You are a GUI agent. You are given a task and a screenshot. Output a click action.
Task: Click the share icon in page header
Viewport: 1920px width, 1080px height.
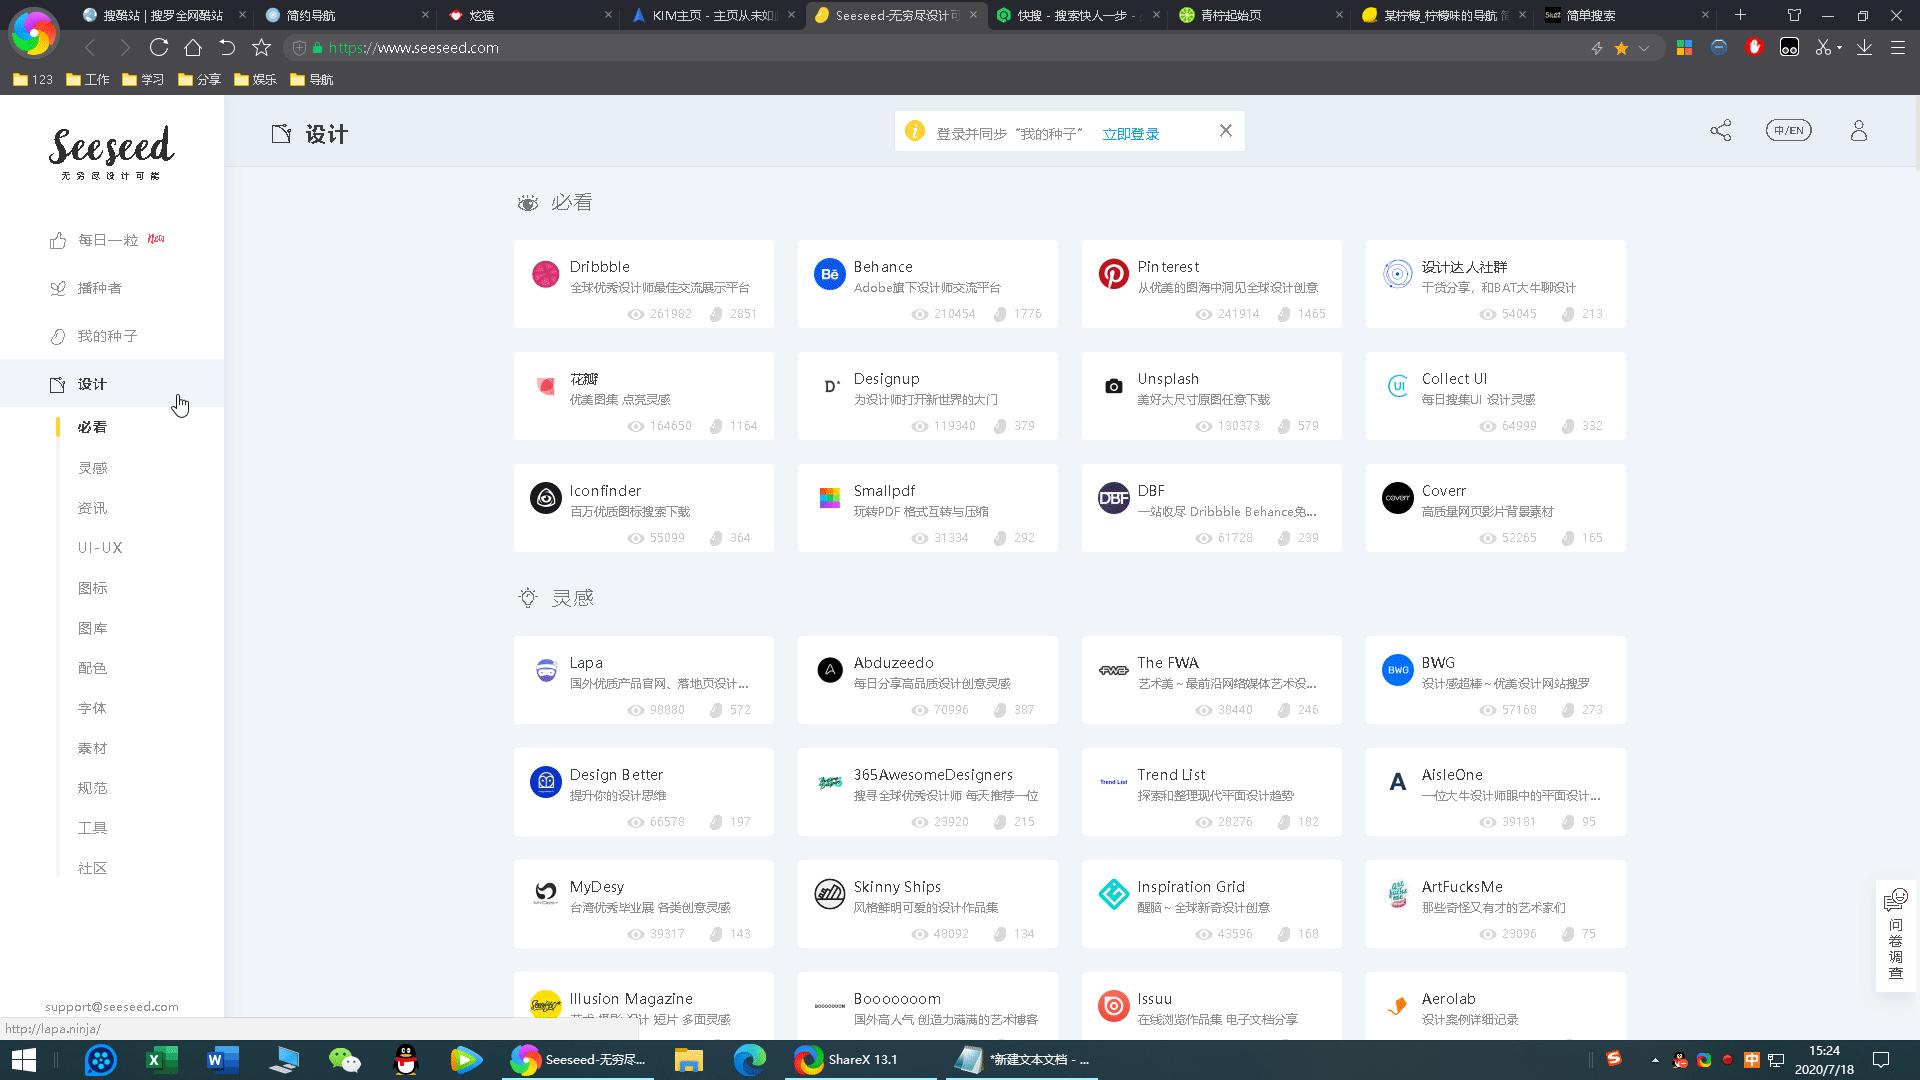click(x=1720, y=131)
